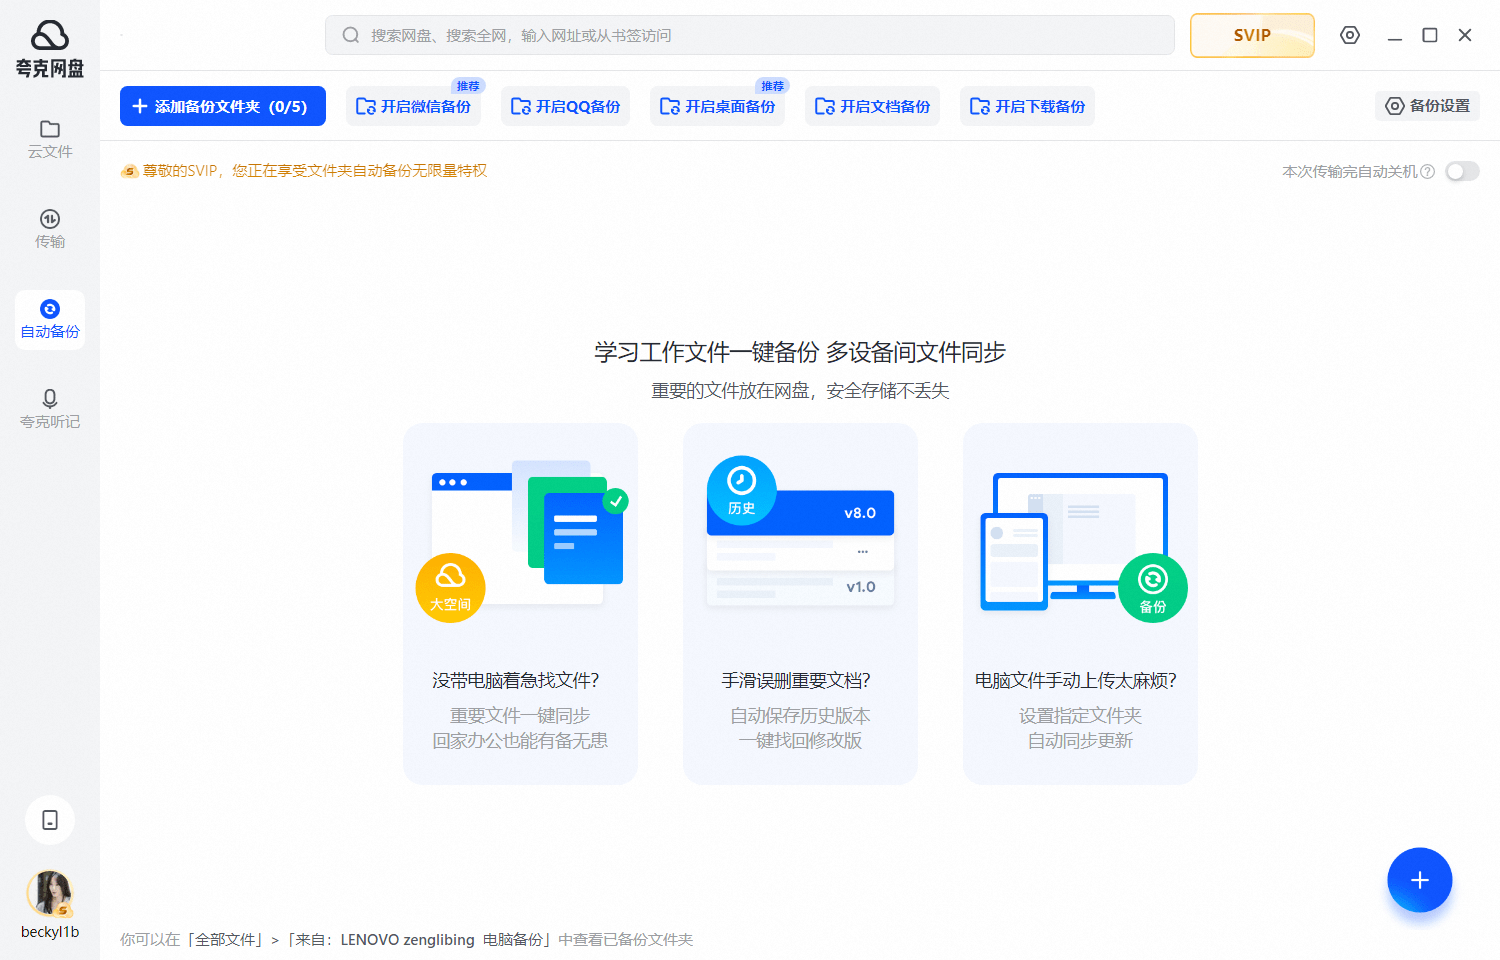The image size is (1500, 960).
Task: Enable 开启微信备份 WeChat backup
Action: (x=413, y=105)
